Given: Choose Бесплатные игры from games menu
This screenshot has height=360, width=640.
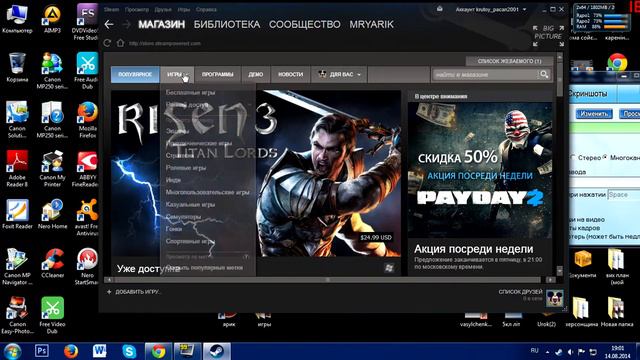Looking at the screenshot, I should 190,93.
